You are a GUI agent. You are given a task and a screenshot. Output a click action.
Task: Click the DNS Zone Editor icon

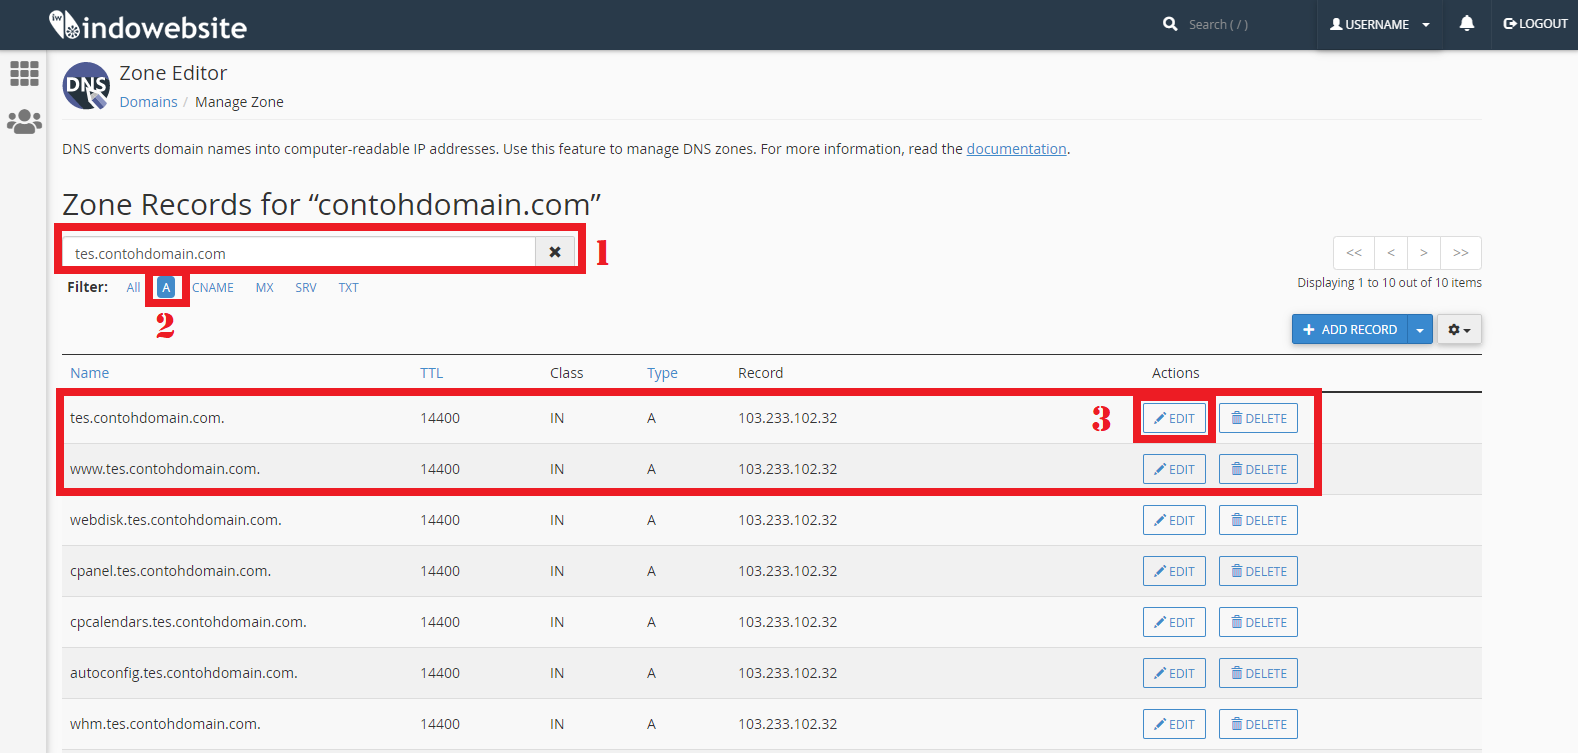(86, 86)
